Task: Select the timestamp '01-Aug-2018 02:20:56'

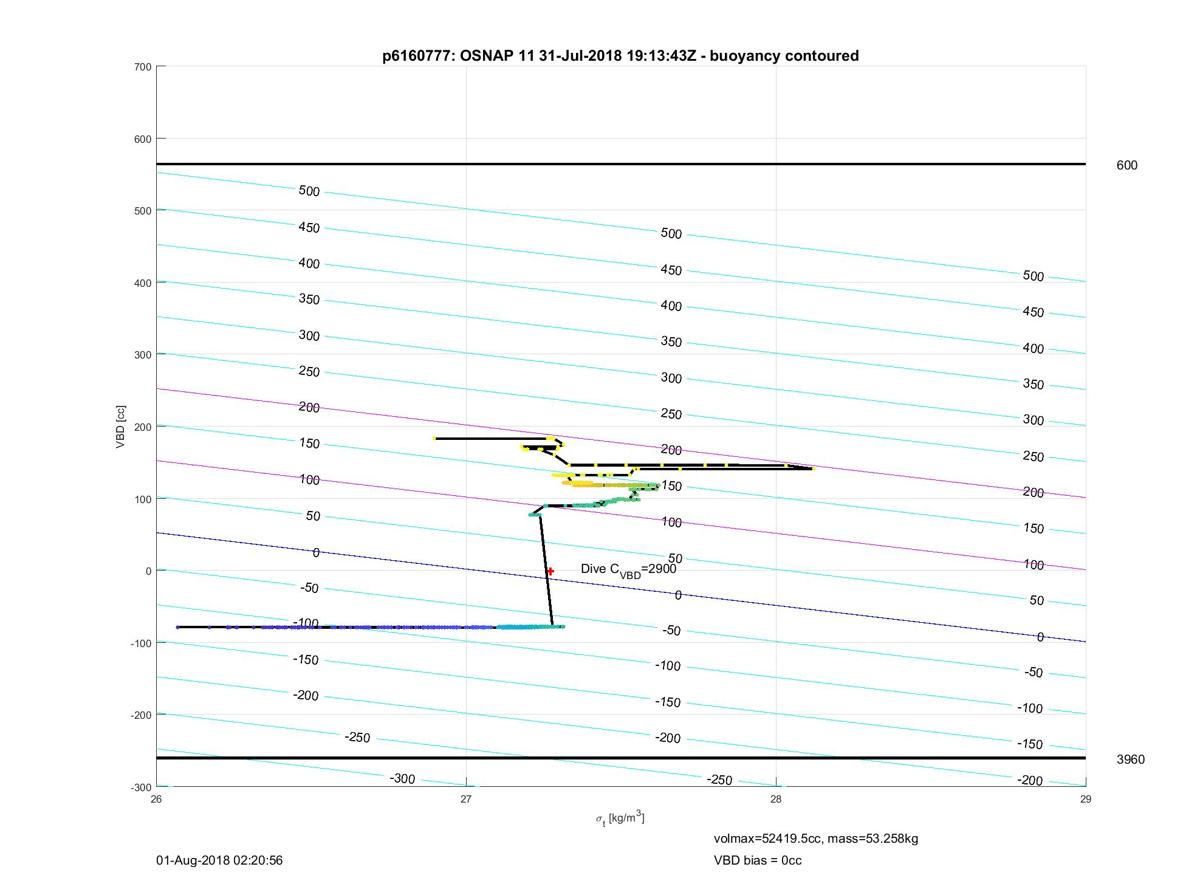Action: click(x=219, y=860)
